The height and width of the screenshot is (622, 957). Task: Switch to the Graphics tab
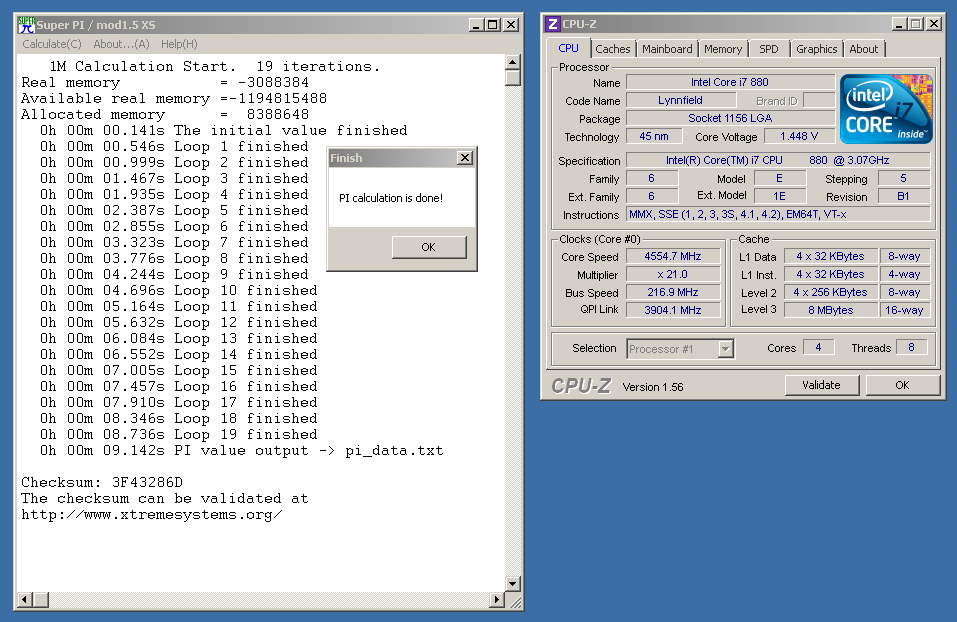pos(817,49)
